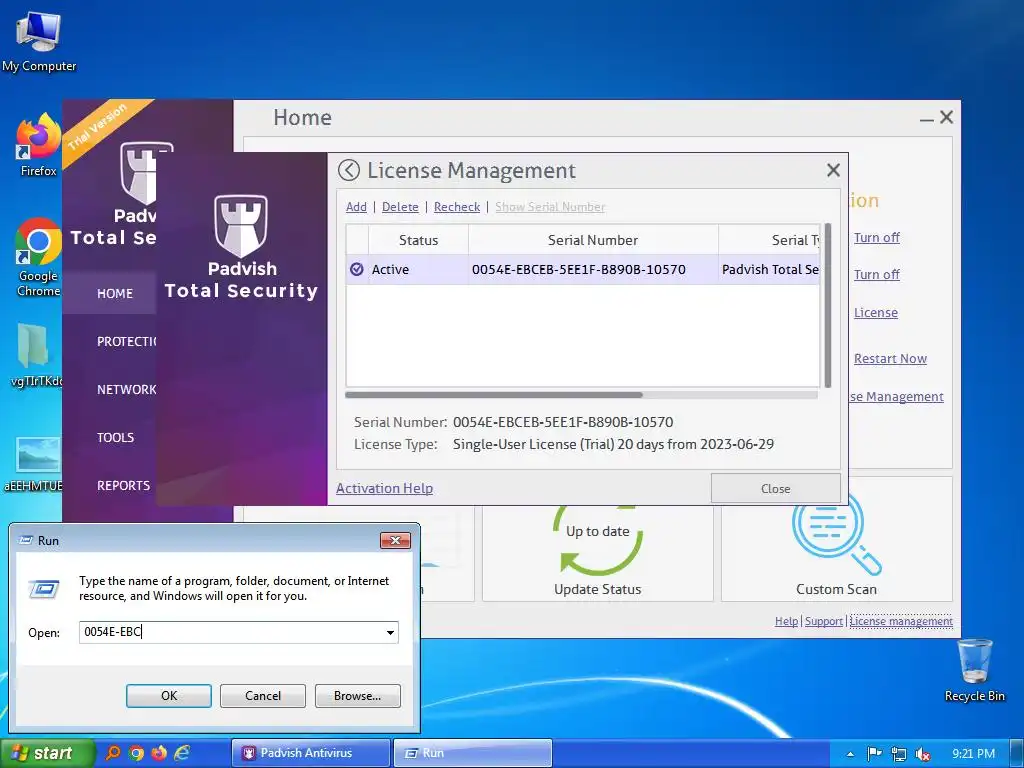The width and height of the screenshot is (1024, 768).
Task: Click the muted volume tray icon
Action: [923, 754]
